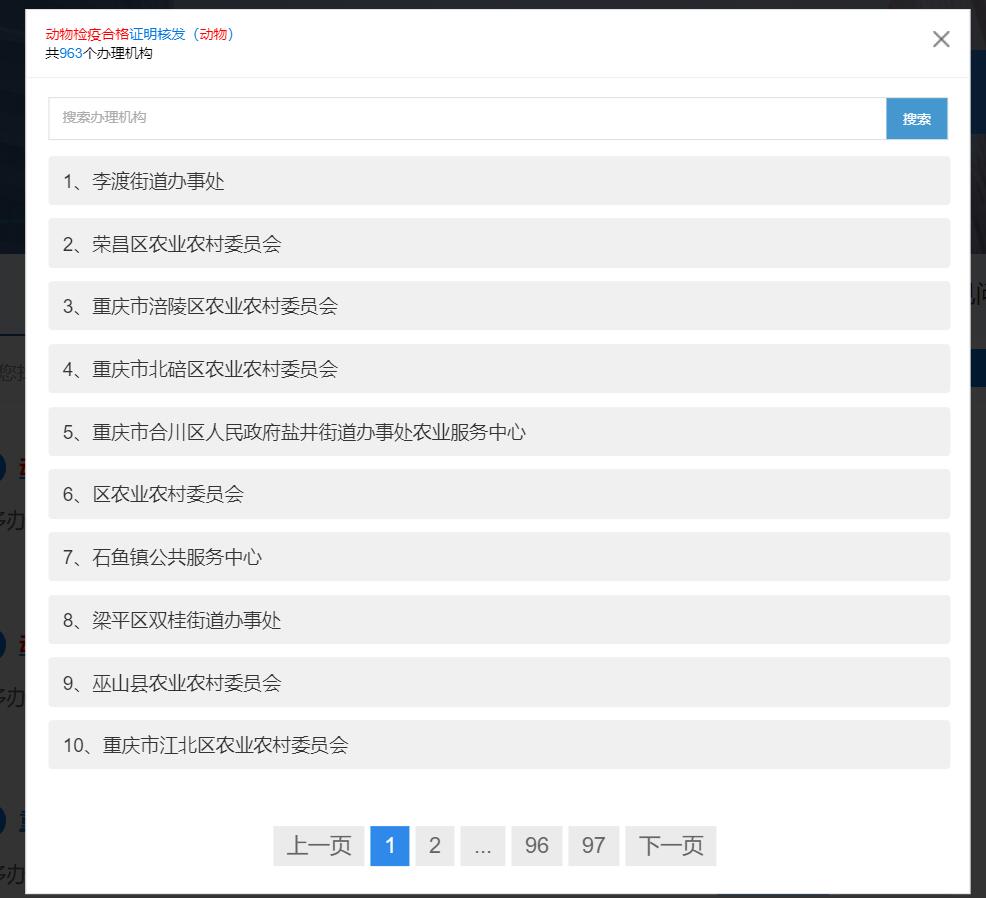Choose 重庆市江北区农业农村委员会
This screenshot has height=898, width=986.
[x=499, y=745]
